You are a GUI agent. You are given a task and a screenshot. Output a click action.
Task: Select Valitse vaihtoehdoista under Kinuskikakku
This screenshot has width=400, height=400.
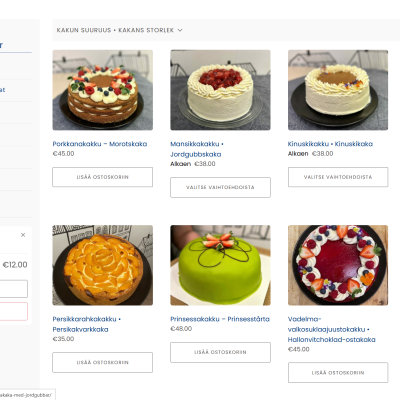[x=338, y=177]
